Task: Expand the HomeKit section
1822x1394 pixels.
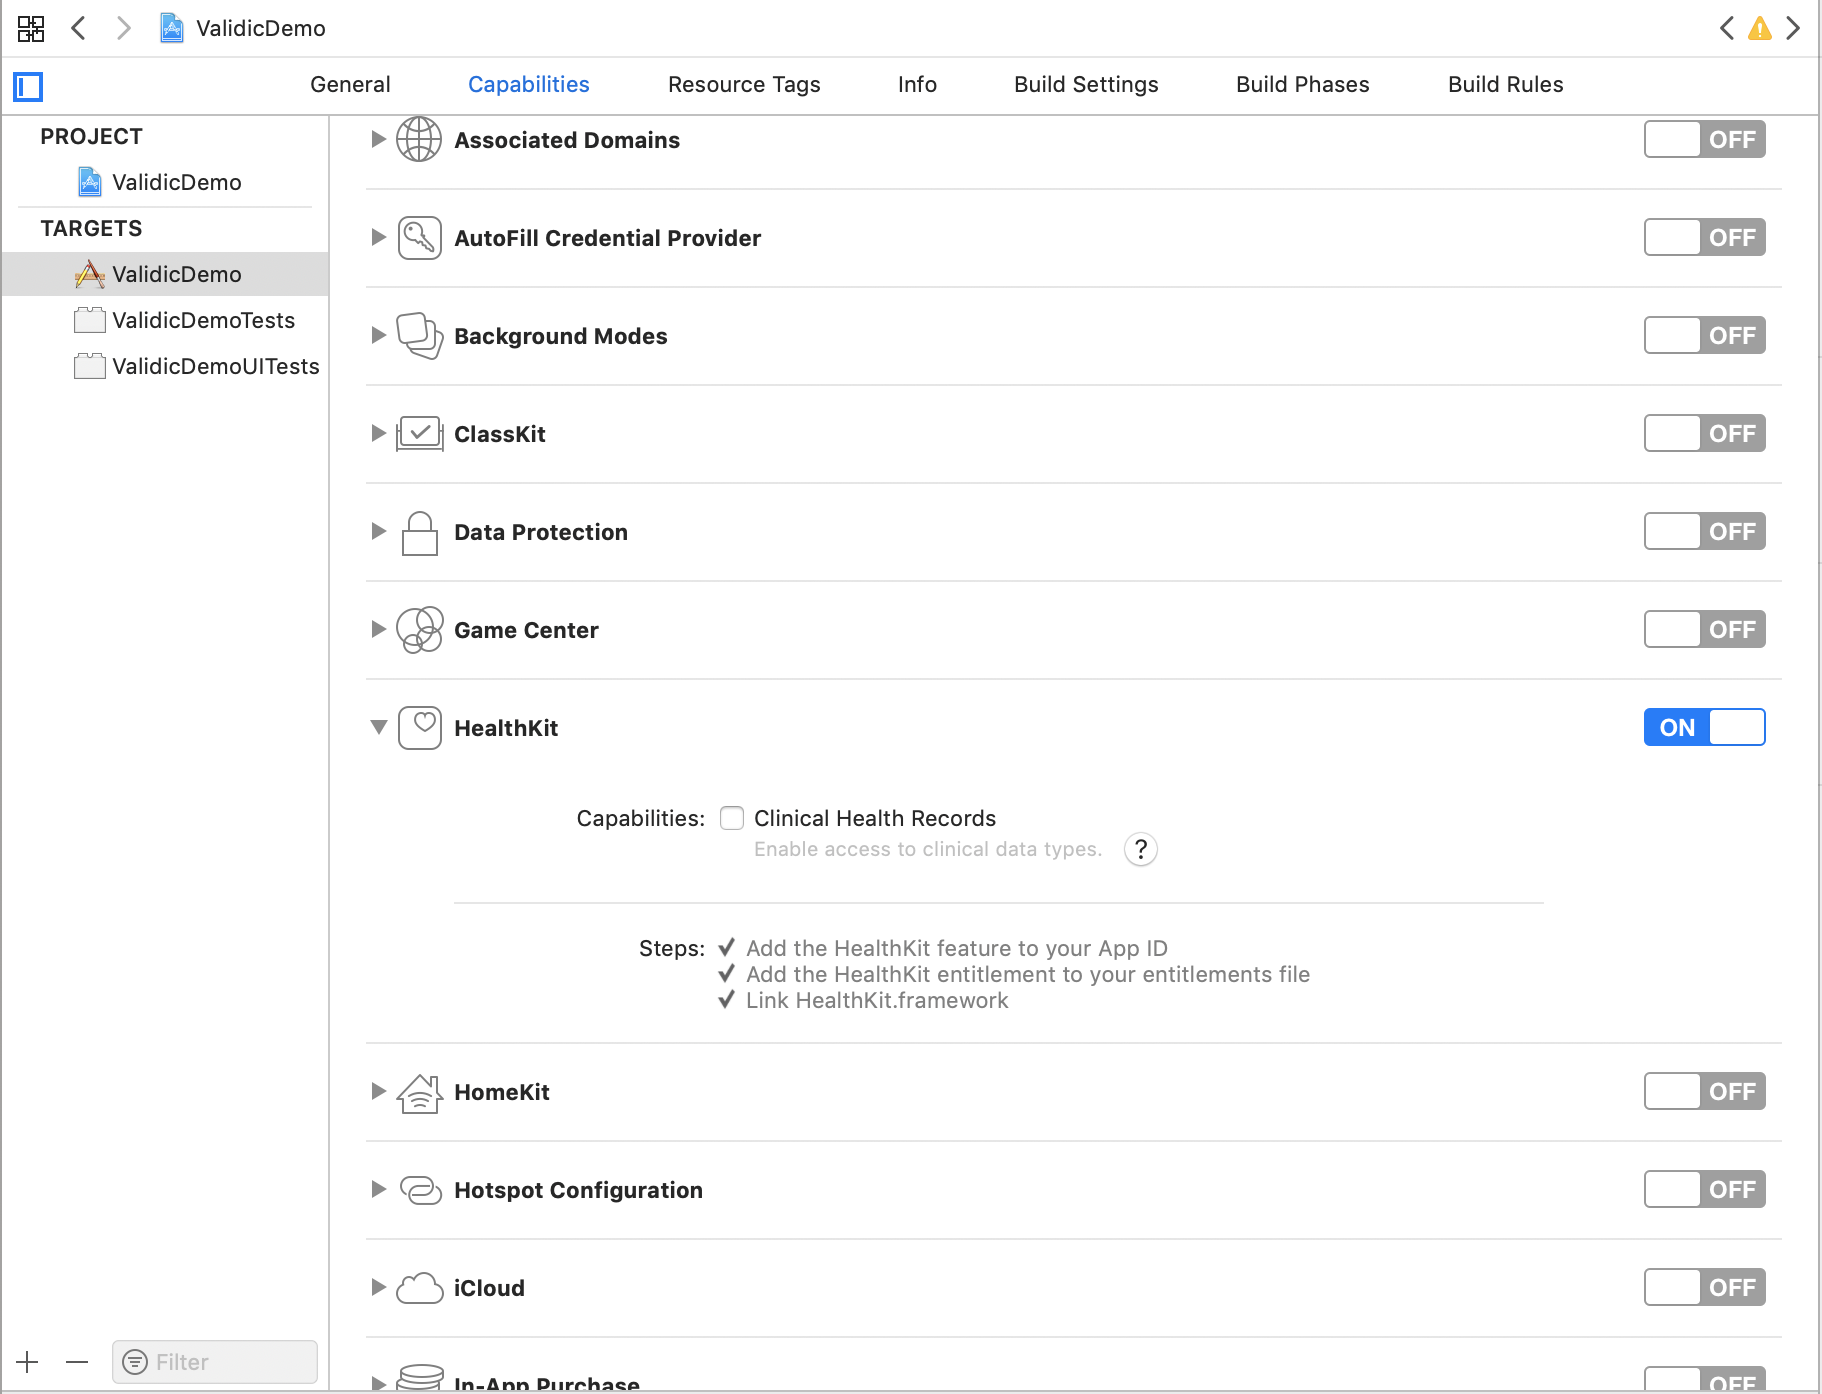Action: pyautogui.click(x=378, y=1091)
